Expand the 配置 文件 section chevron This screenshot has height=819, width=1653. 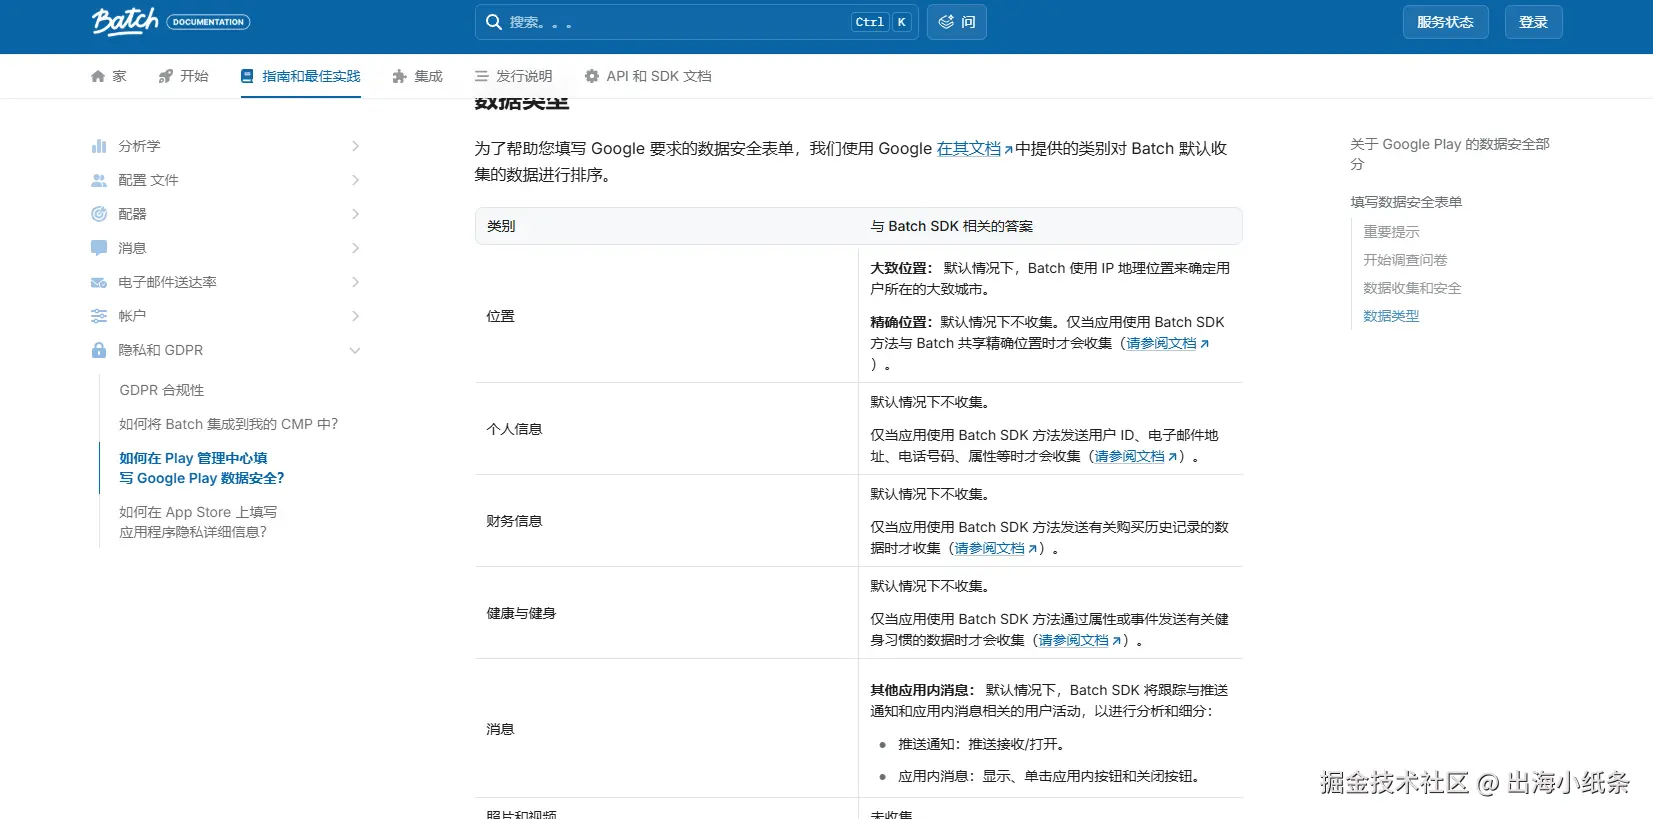pos(355,180)
